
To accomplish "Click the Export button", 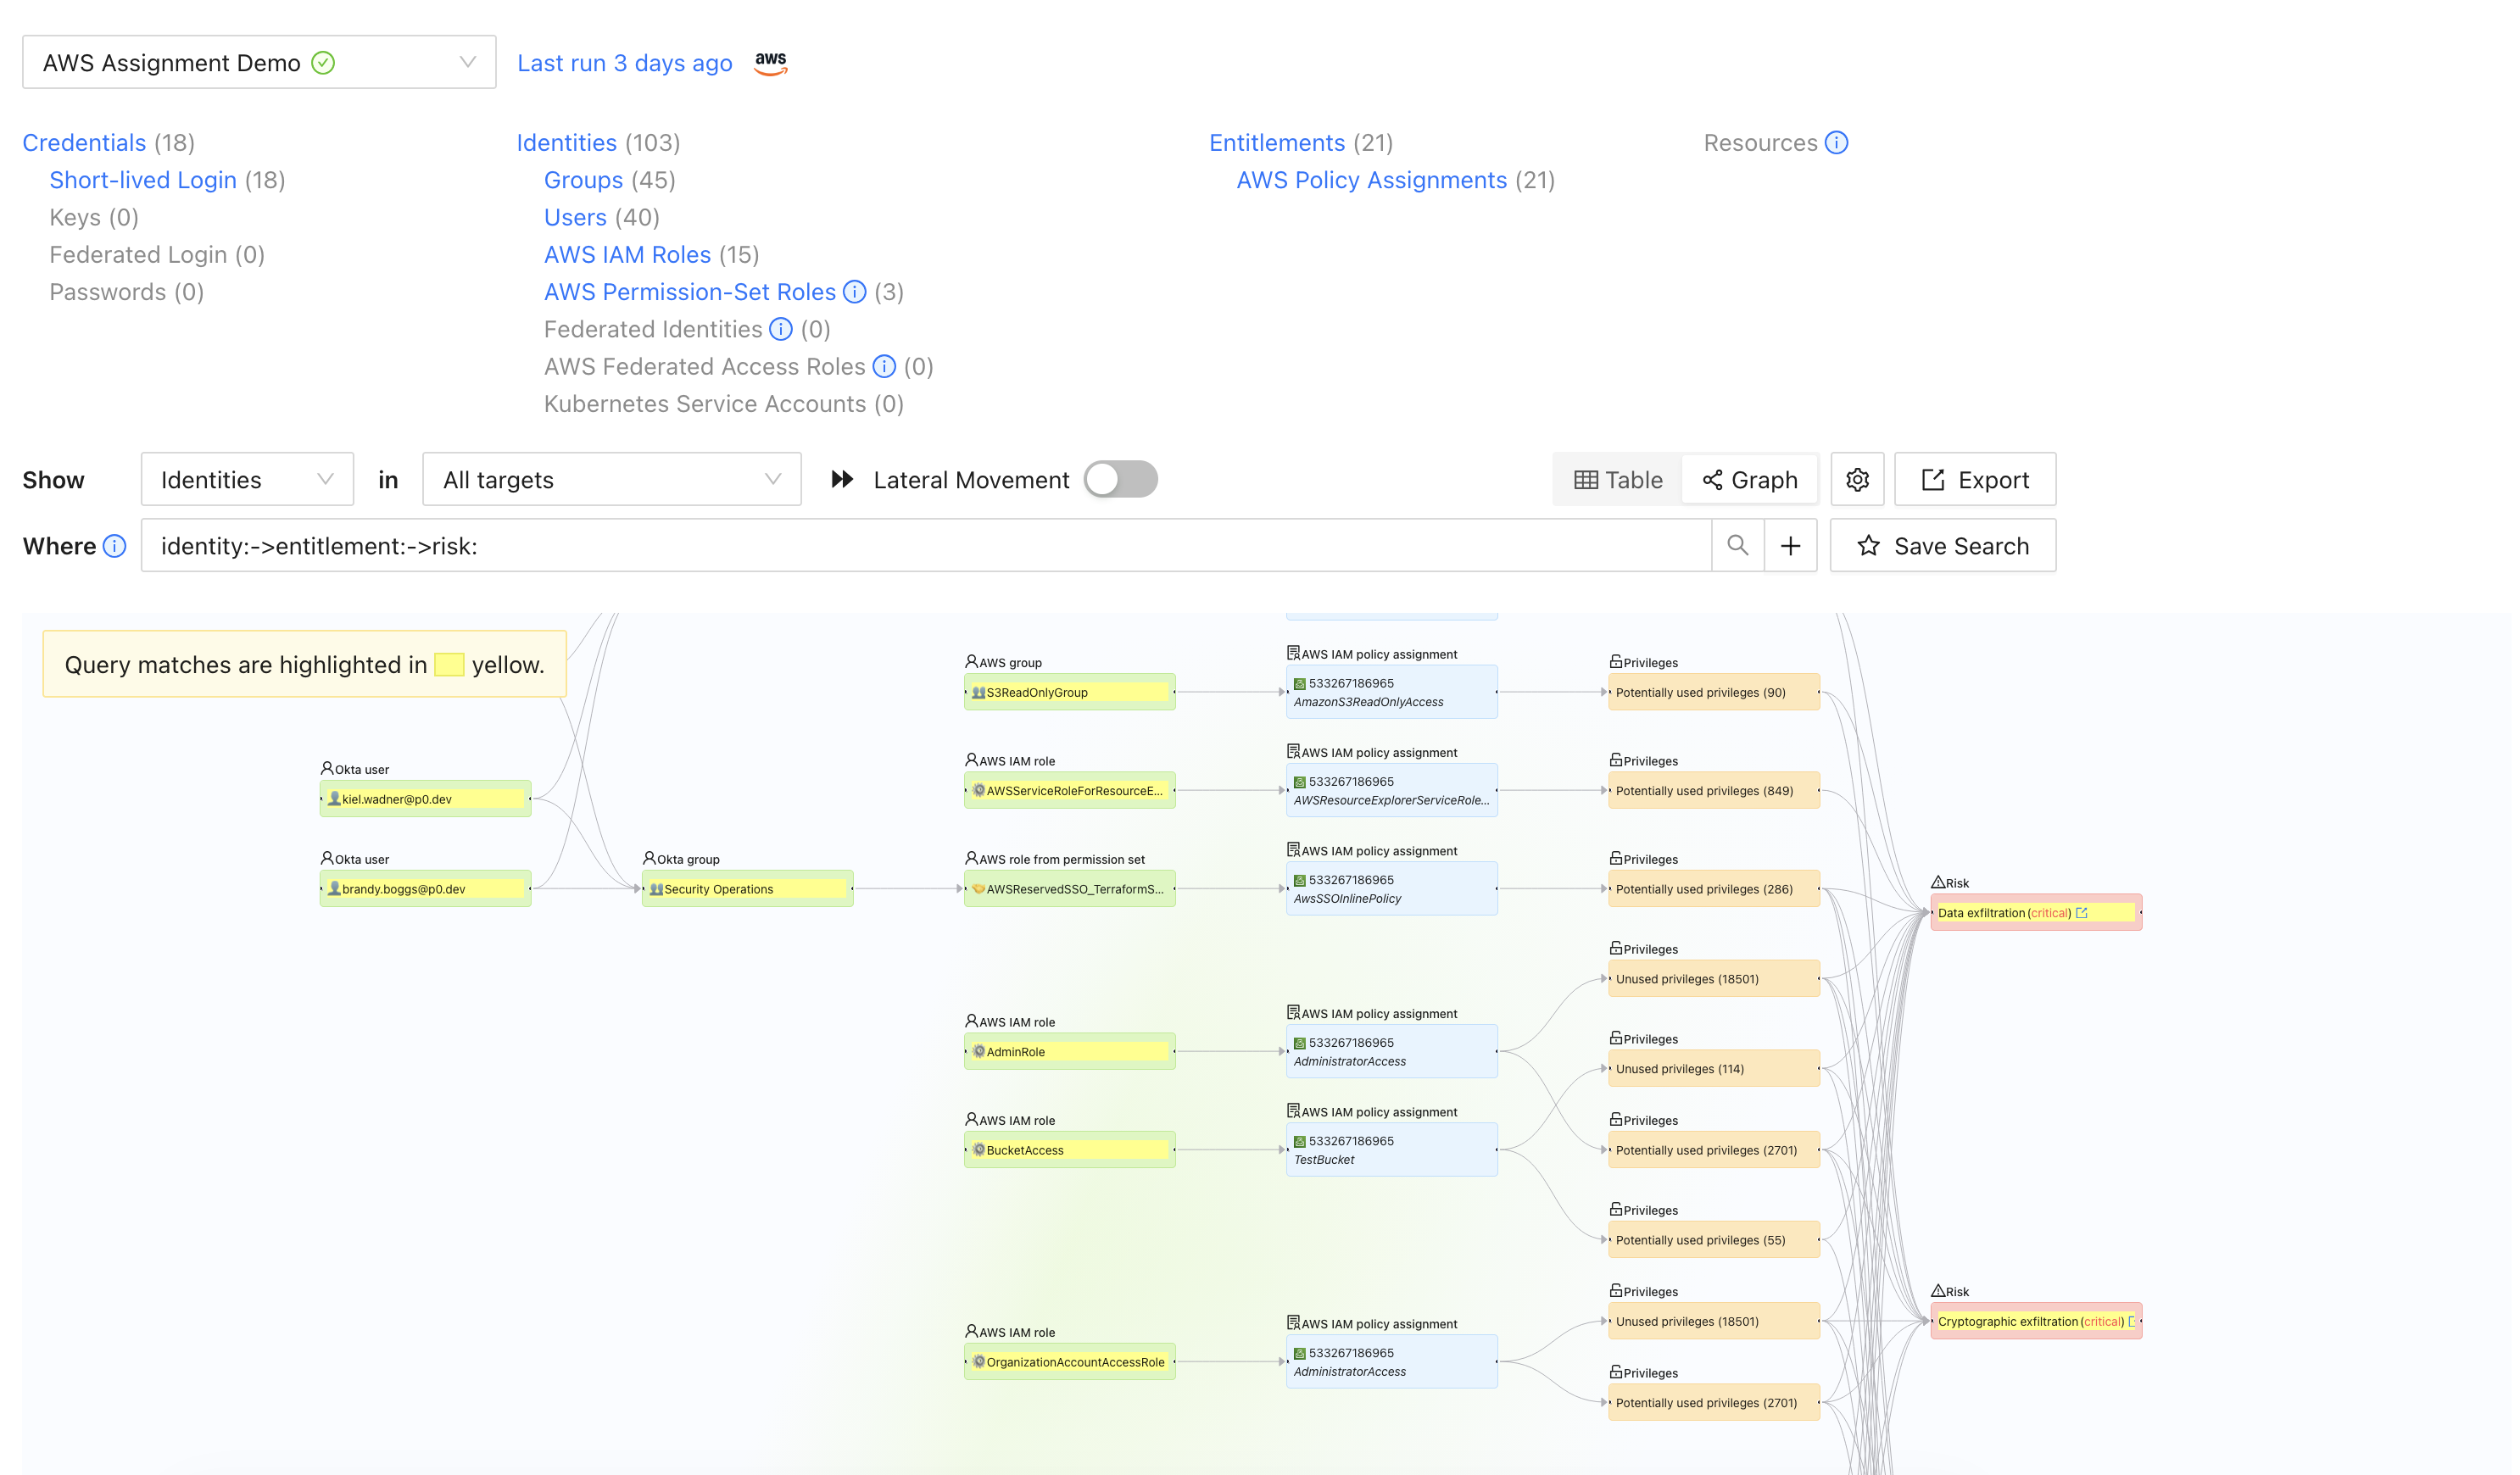I will point(1975,480).
